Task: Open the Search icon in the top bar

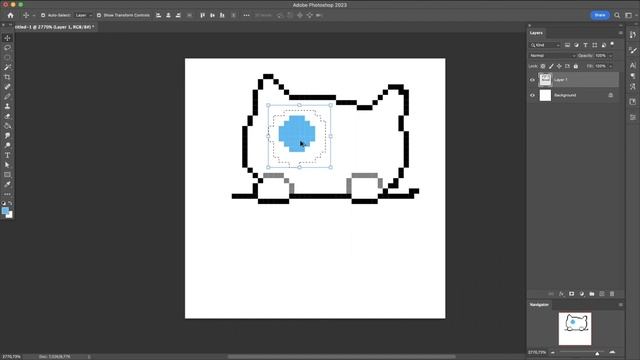Action: coord(617,15)
